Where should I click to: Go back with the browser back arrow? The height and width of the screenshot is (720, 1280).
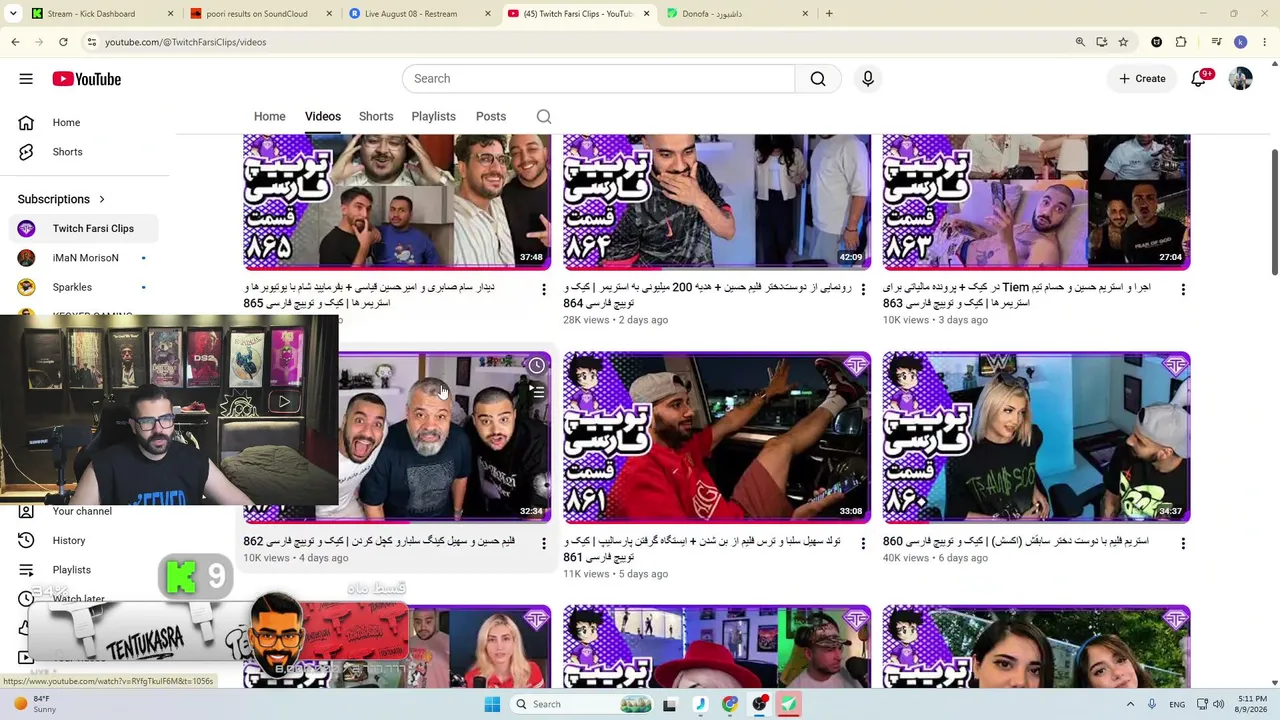coord(15,42)
